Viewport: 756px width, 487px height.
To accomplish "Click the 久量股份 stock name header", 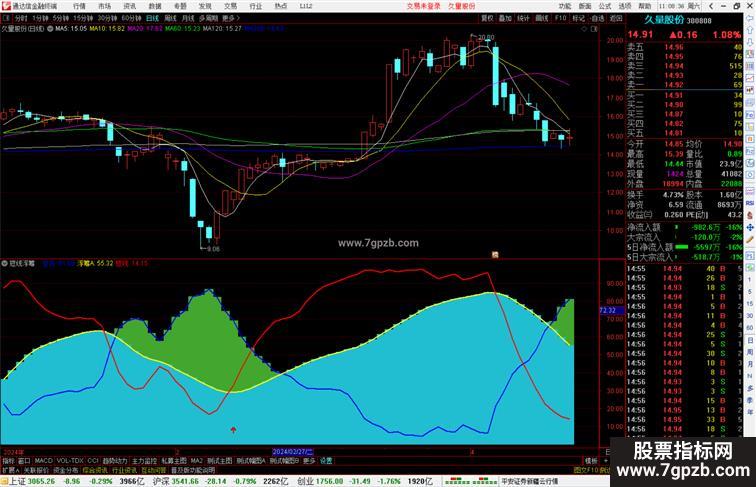I will [664, 20].
